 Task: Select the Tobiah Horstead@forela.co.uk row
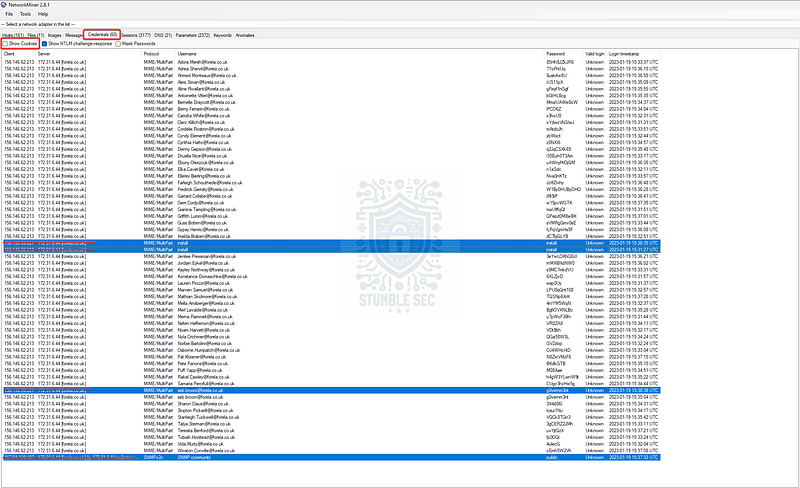pyautogui.click(x=331, y=437)
